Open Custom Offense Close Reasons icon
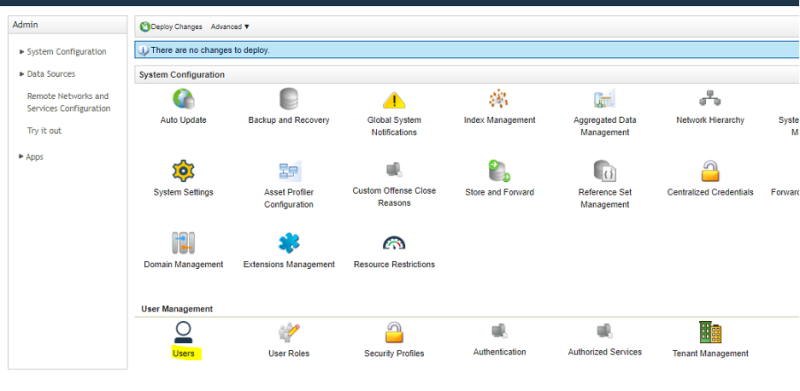 394,169
